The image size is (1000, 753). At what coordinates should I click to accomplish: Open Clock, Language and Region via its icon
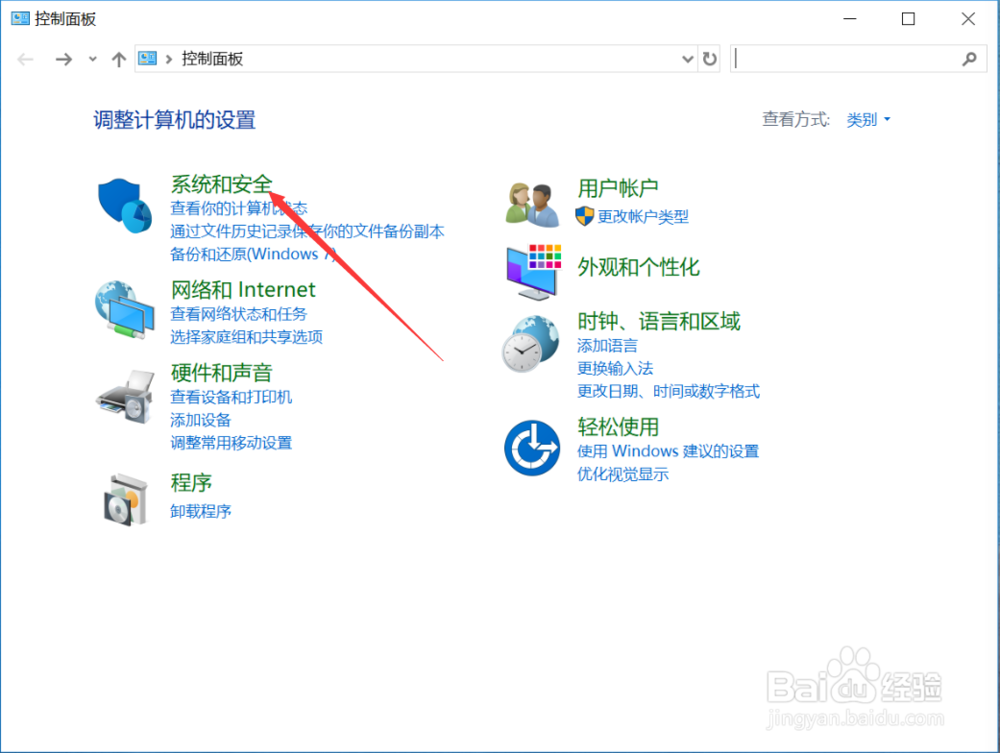pyautogui.click(x=531, y=343)
